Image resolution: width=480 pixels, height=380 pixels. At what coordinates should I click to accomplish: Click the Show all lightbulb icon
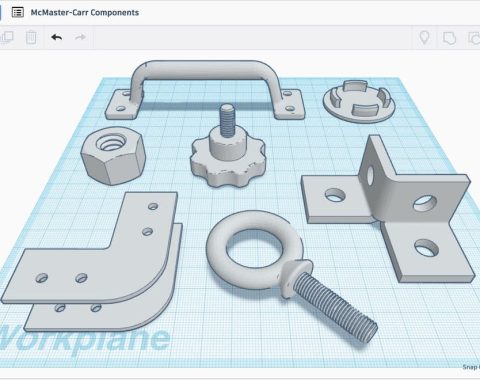tap(424, 38)
